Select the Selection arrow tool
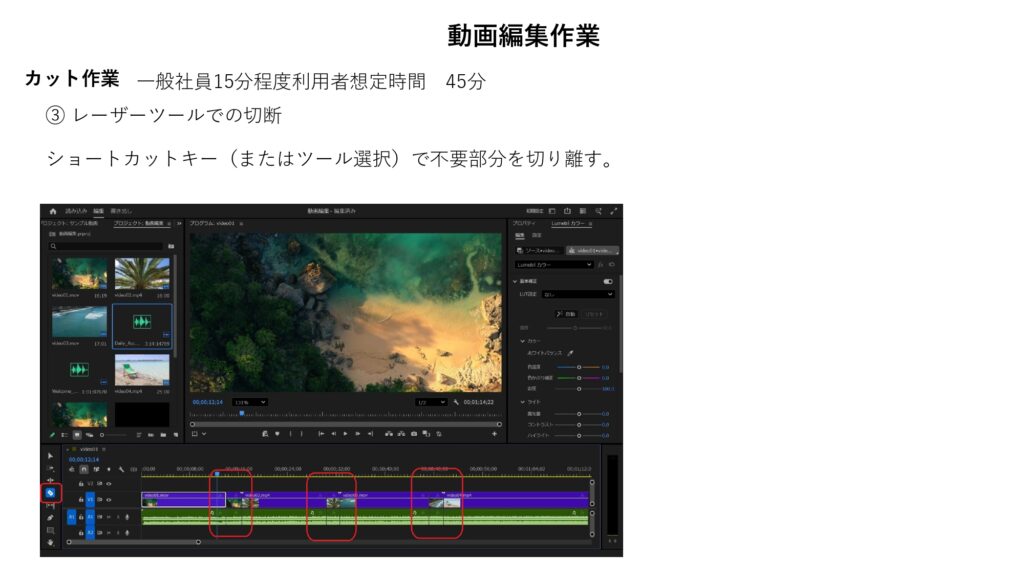This screenshot has width=1024, height=576. click(x=50, y=456)
